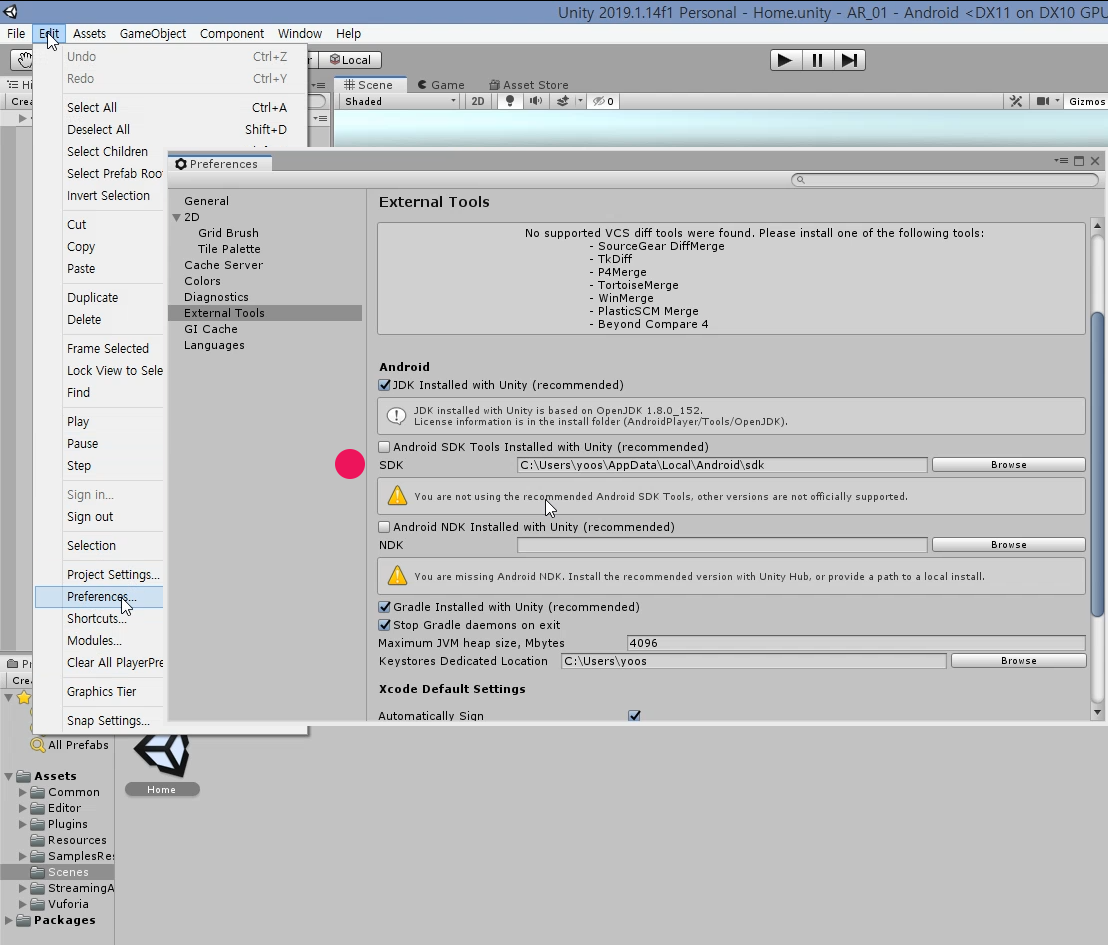Toggle the Local handle rotation button

350,60
